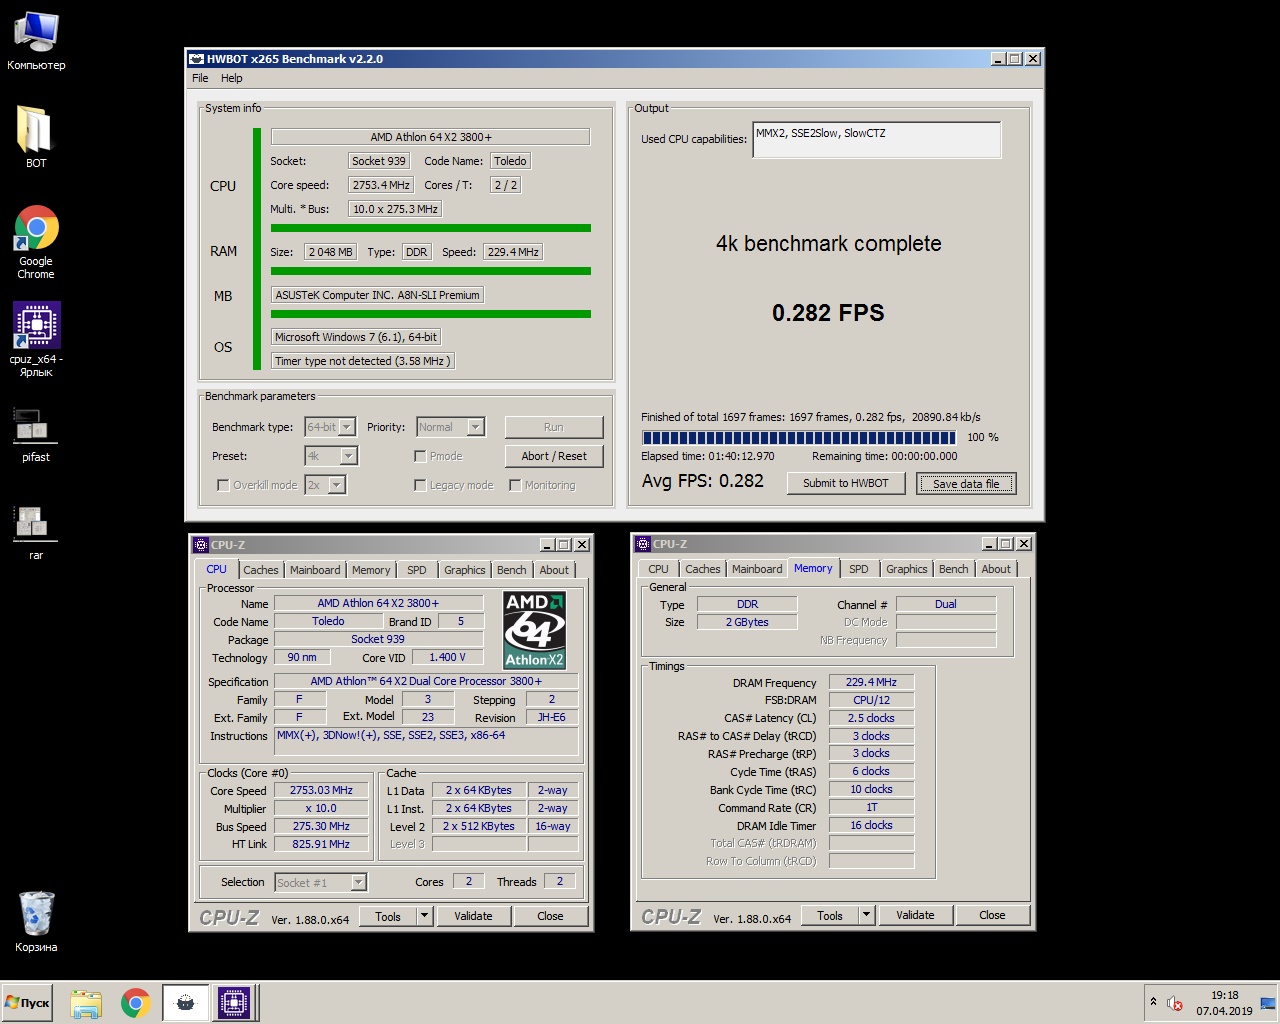Click the Run button
The height and width of the screenshot is (1024, 1280).
pyautogui.click(x=554, y=427)
